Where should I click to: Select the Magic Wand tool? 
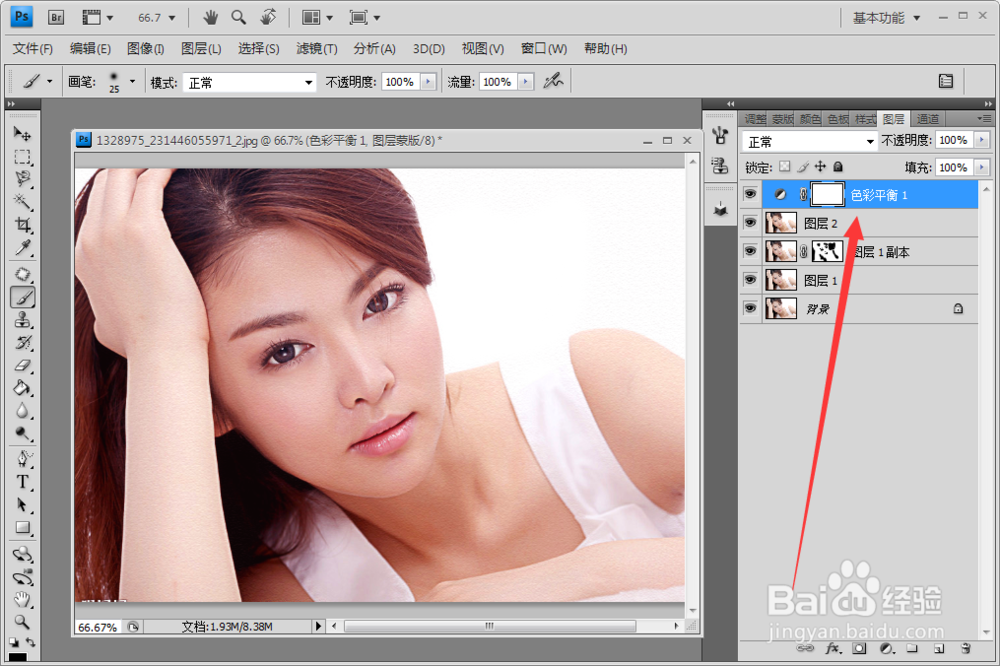pyautogui.click(x=22, y=202)
